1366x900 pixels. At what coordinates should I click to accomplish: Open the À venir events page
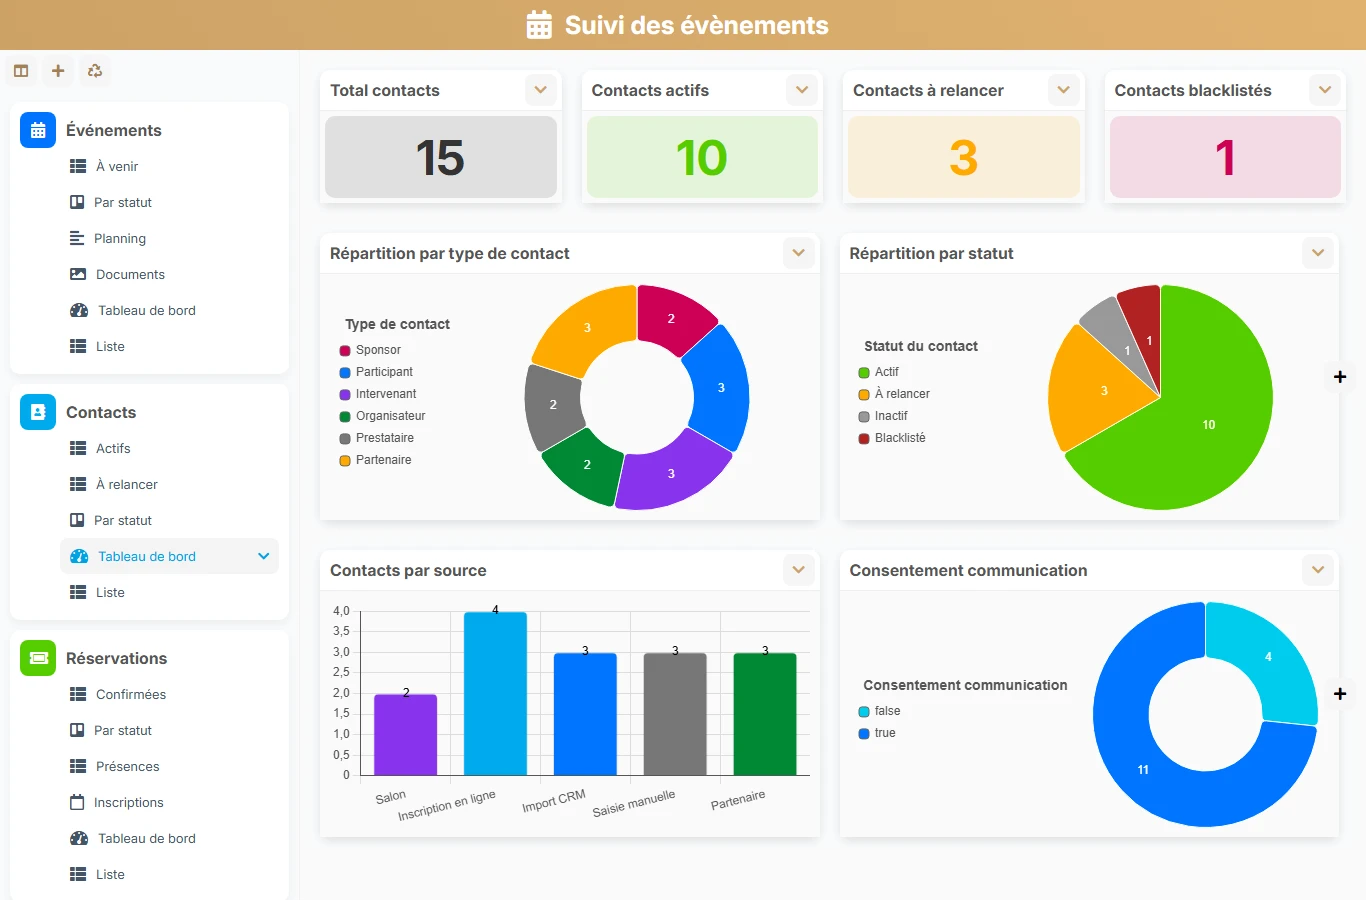[117, 166]
